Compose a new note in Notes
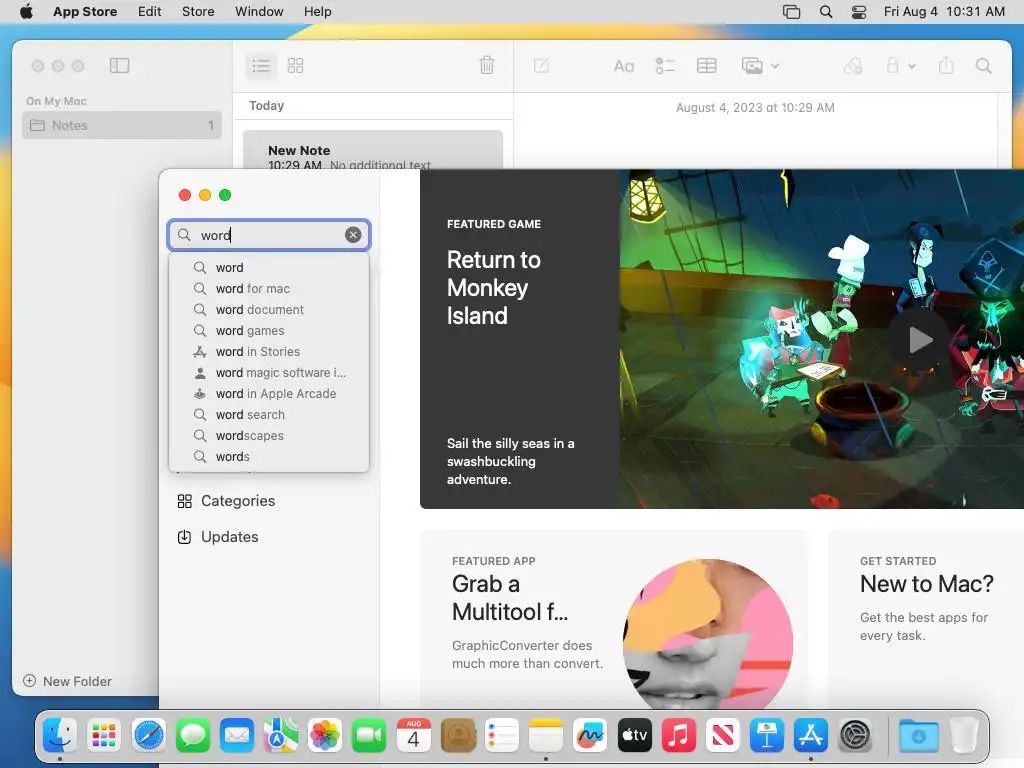This screenshot has width=1024, height=768. pos(541,65)
